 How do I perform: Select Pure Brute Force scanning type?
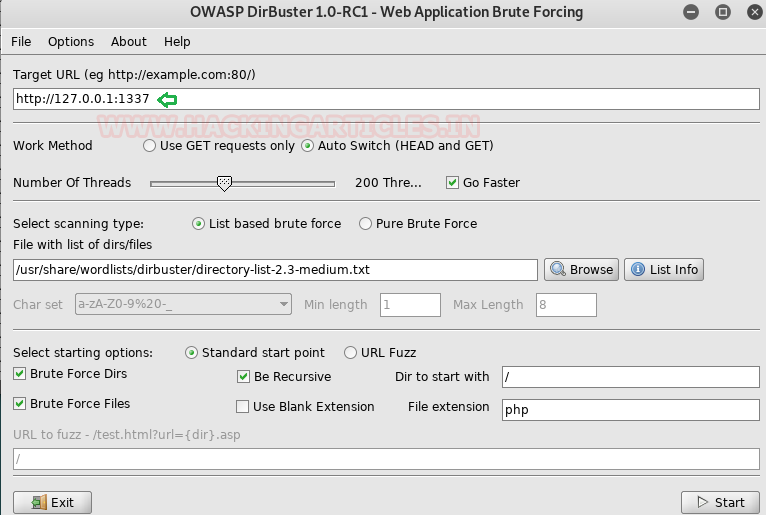tap(365, 224)
